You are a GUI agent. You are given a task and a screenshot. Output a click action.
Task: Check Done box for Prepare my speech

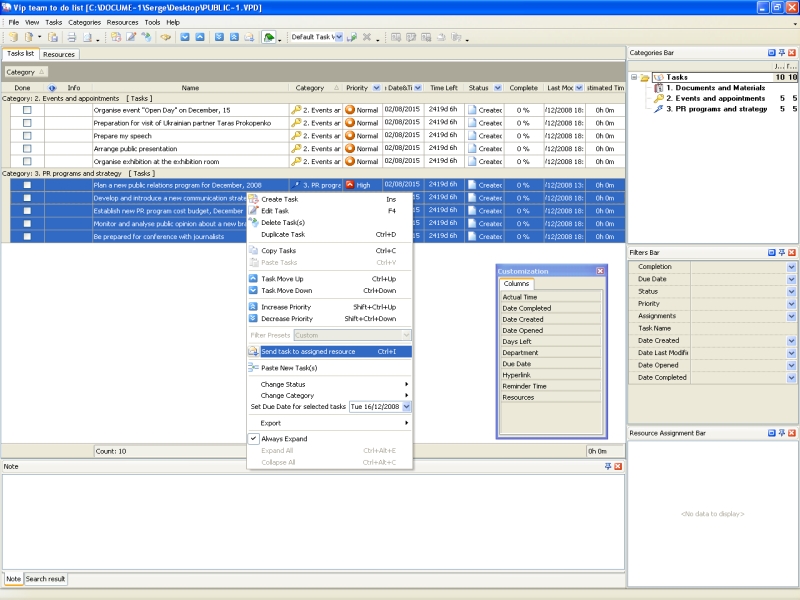(27, 136)
